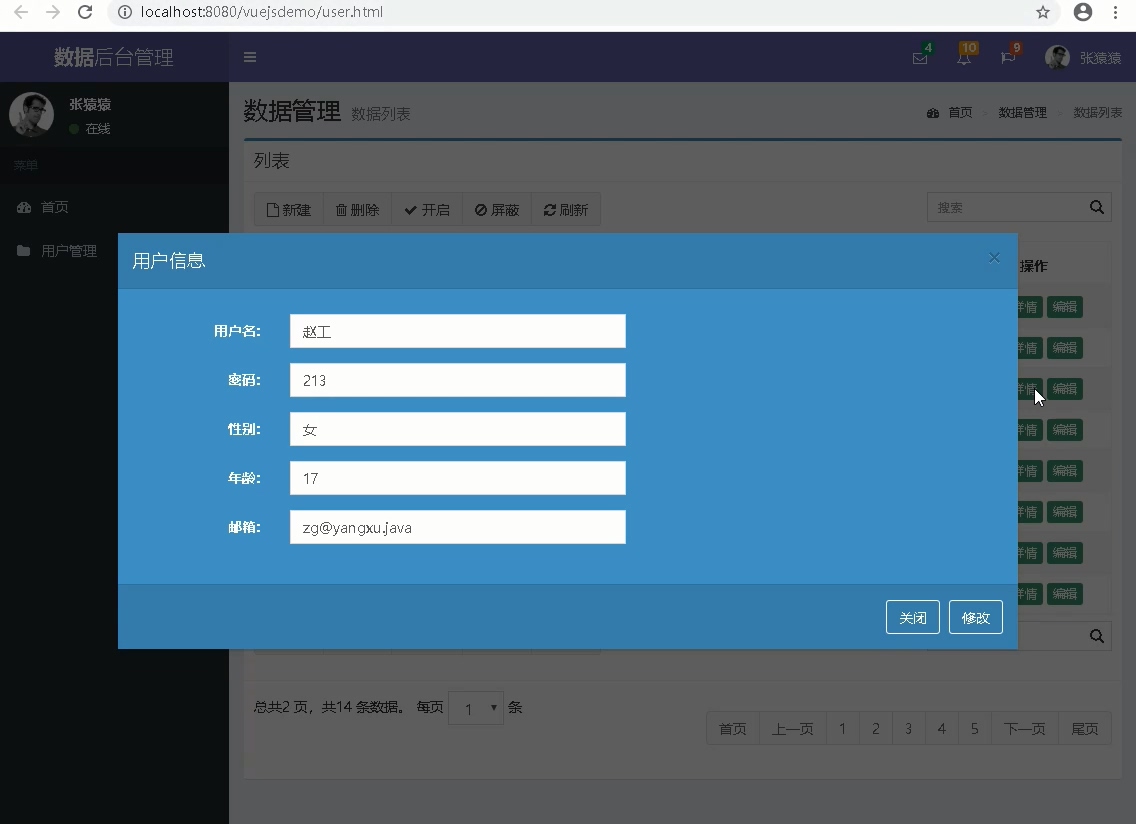Open the Chrome profile avatar icon
This screenshot has height=824, width=1136.
point(1082,12)
